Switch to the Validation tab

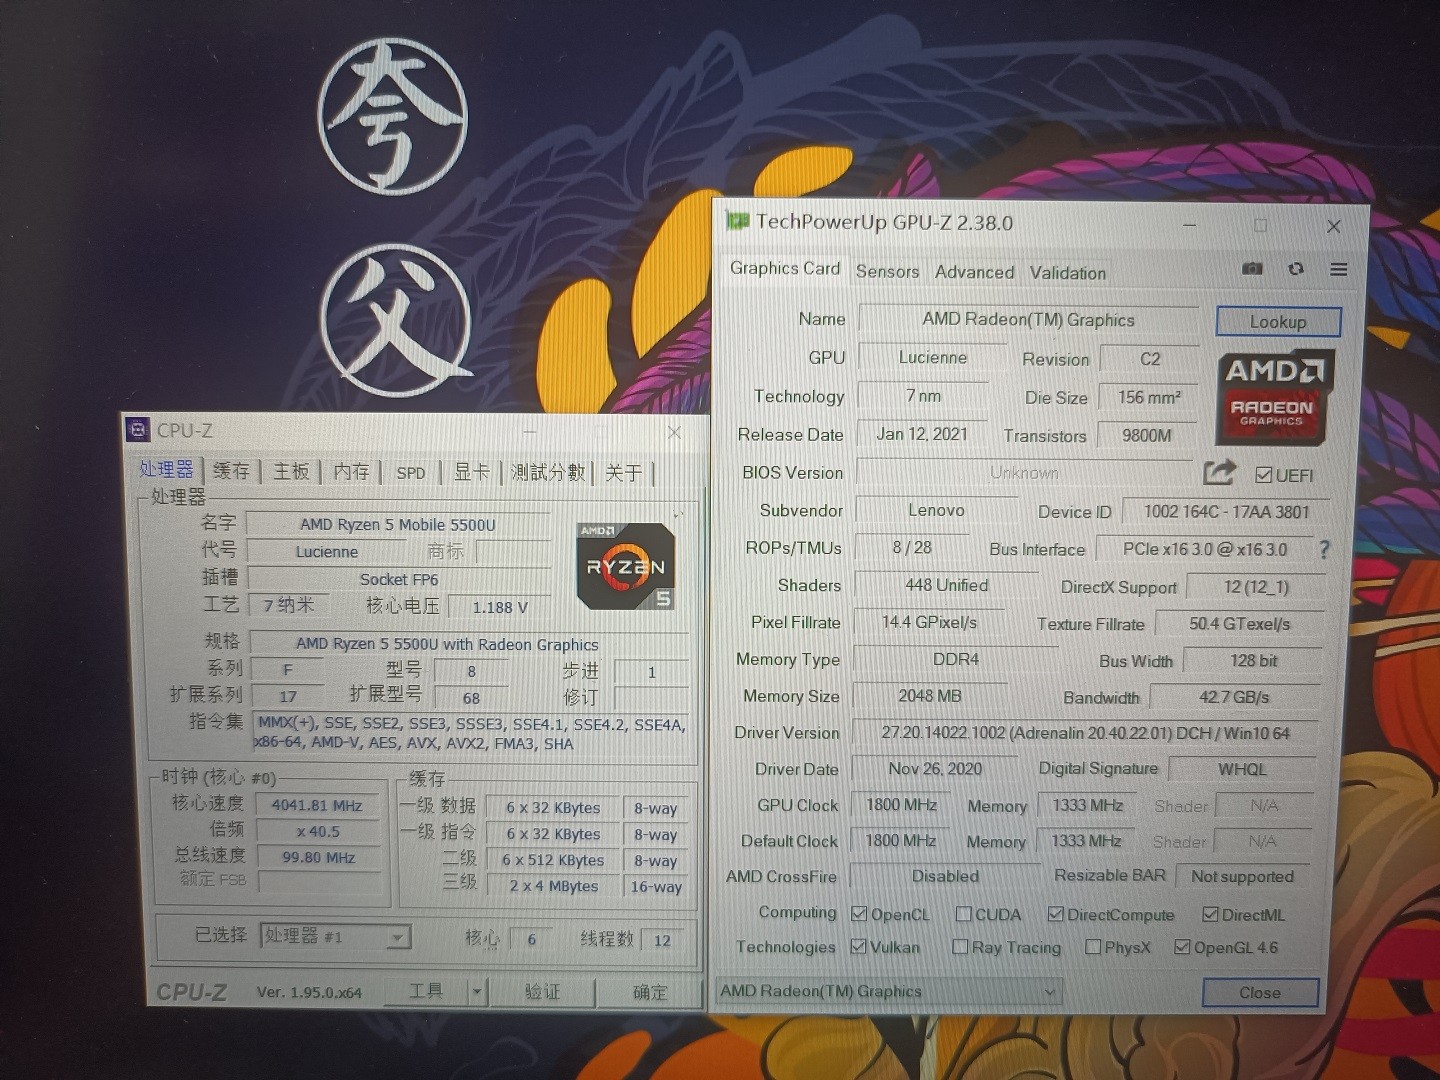(x=1068, y=273)
